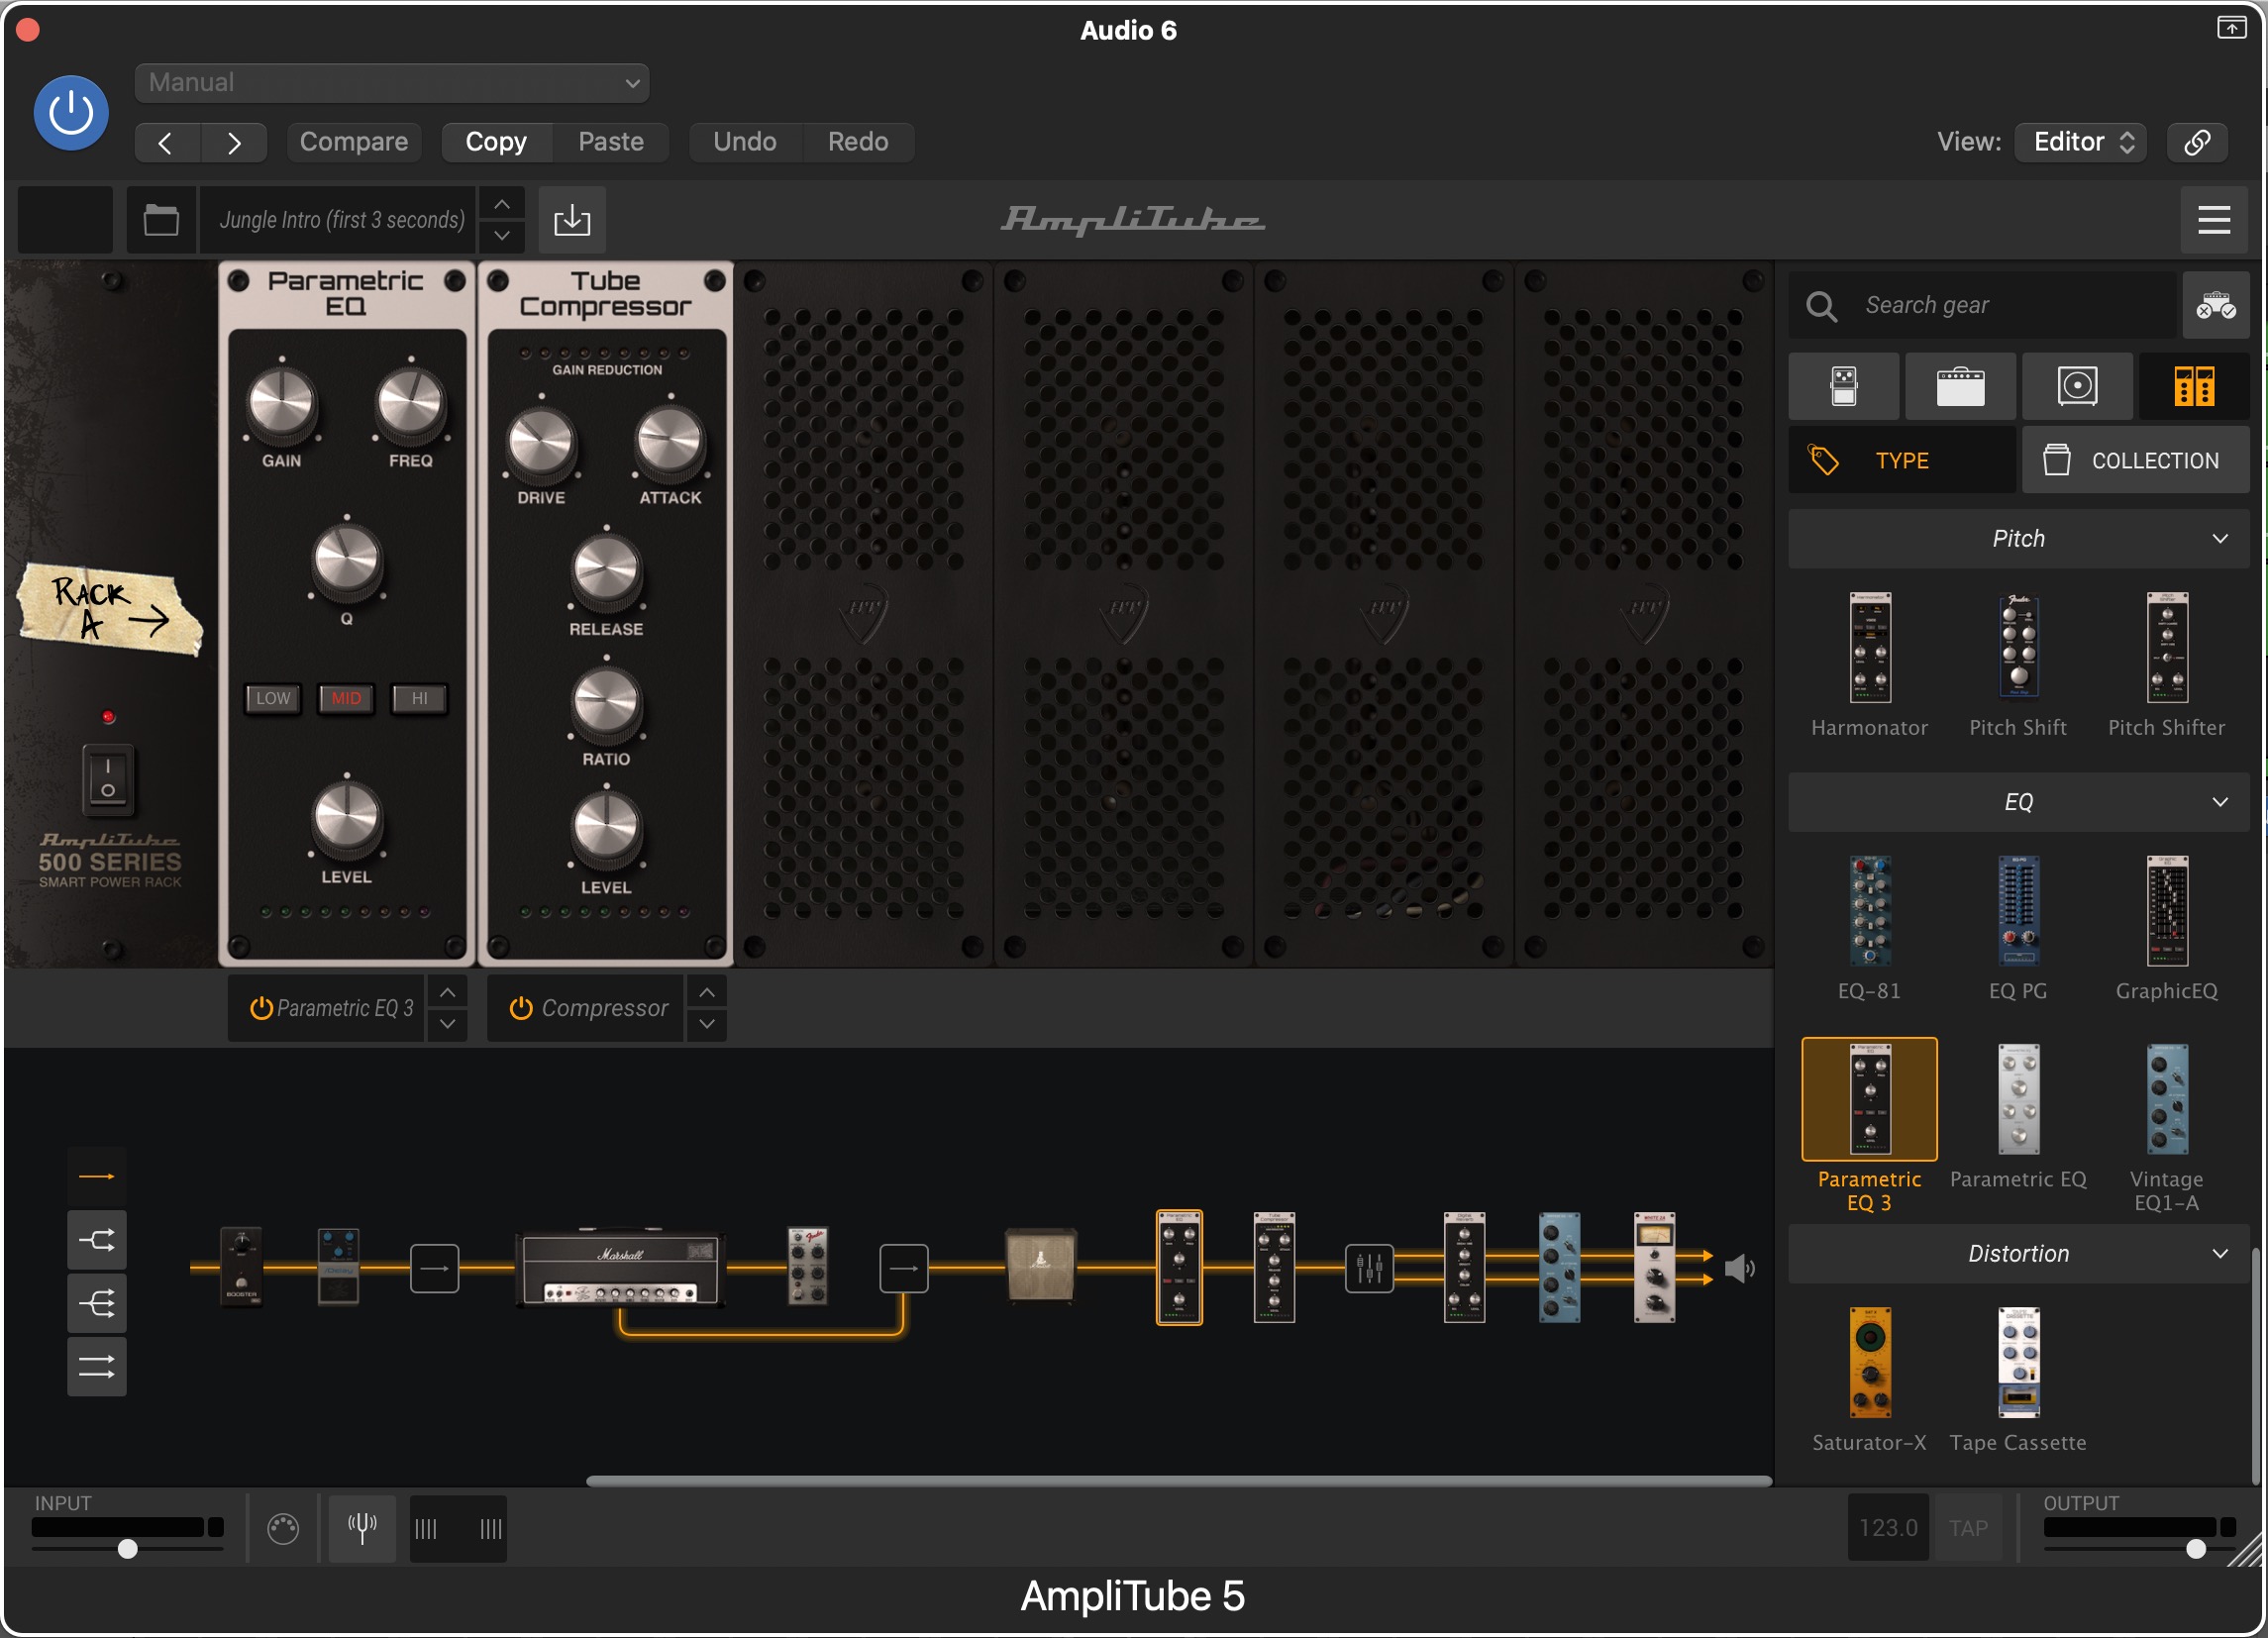2268x1638 pixels.
Task: Click the output speaker icon in chain
Action: 1740,1269
